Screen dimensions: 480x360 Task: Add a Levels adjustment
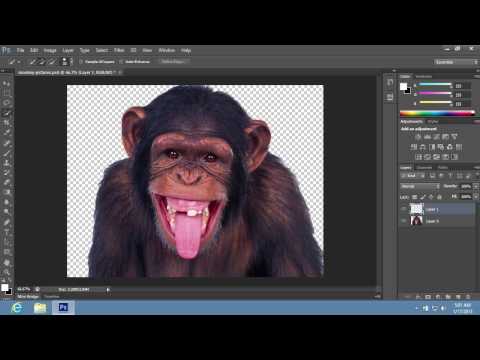pyautogui.click(x=427, y=137)
